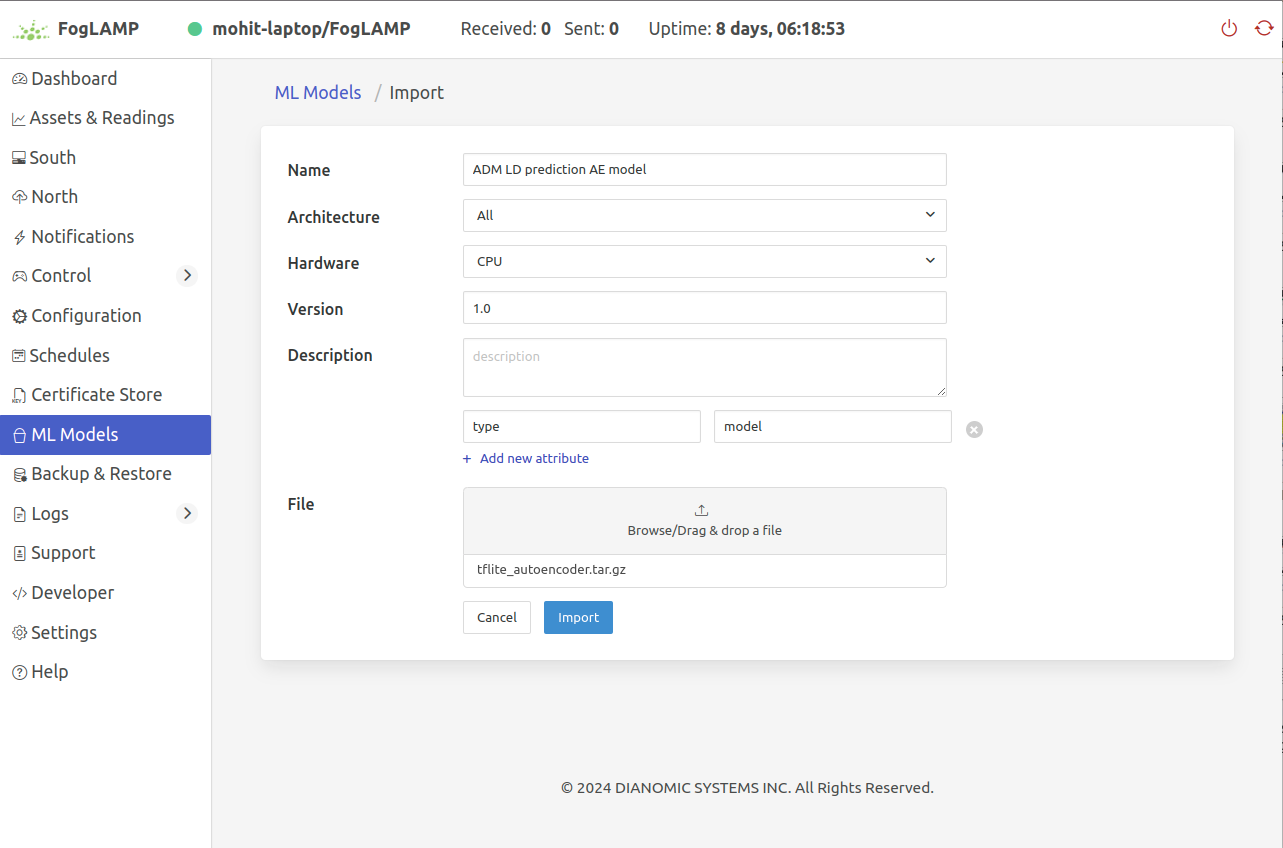
Task: Open Certificate Store from sidebar
Action: (x=96, y=395)
